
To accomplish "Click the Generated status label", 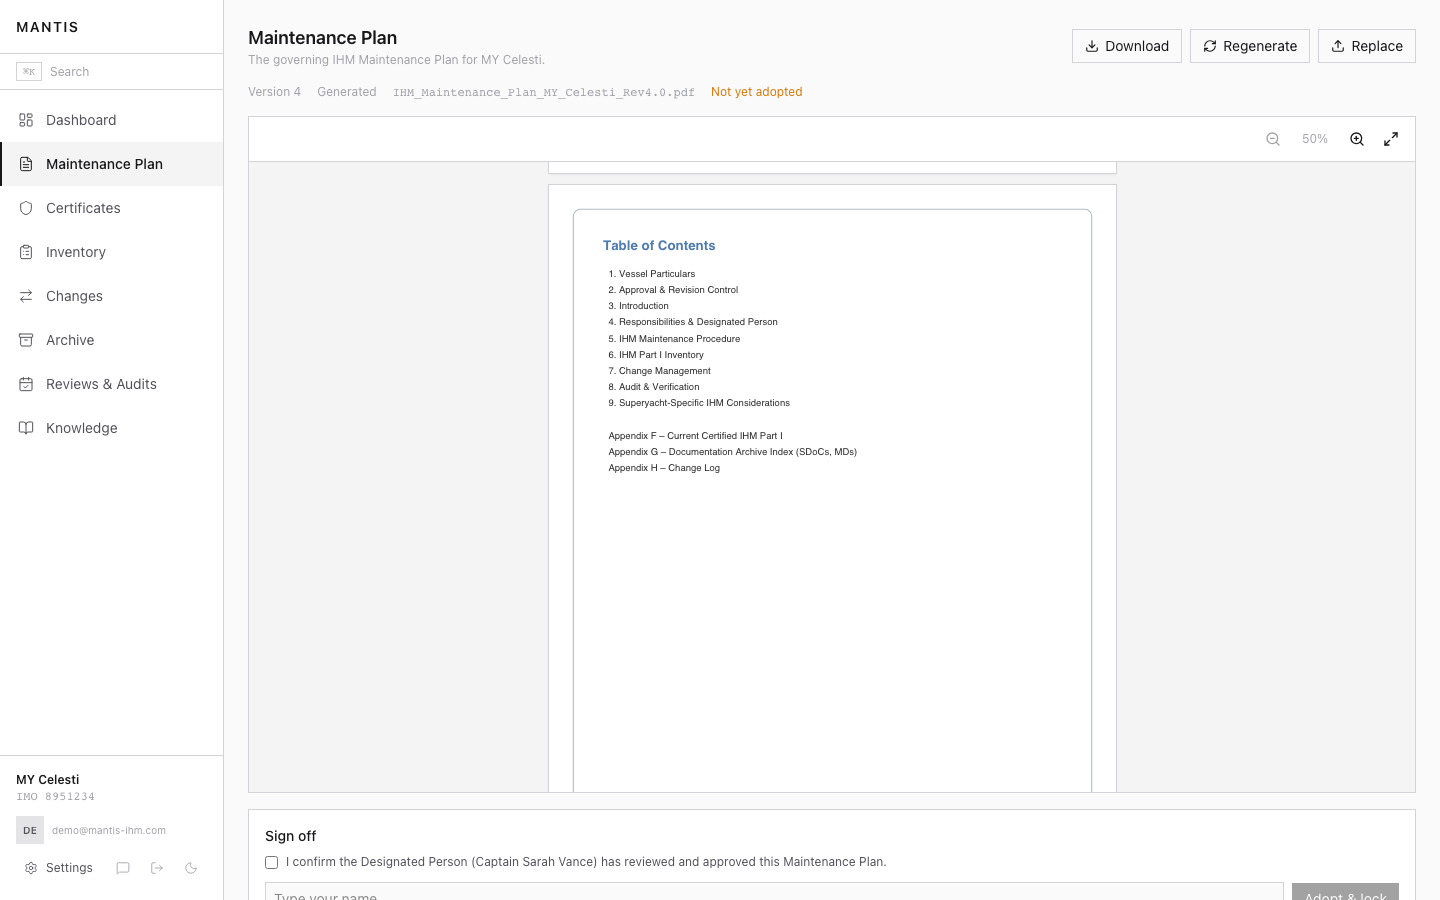I will click(347, 92).
